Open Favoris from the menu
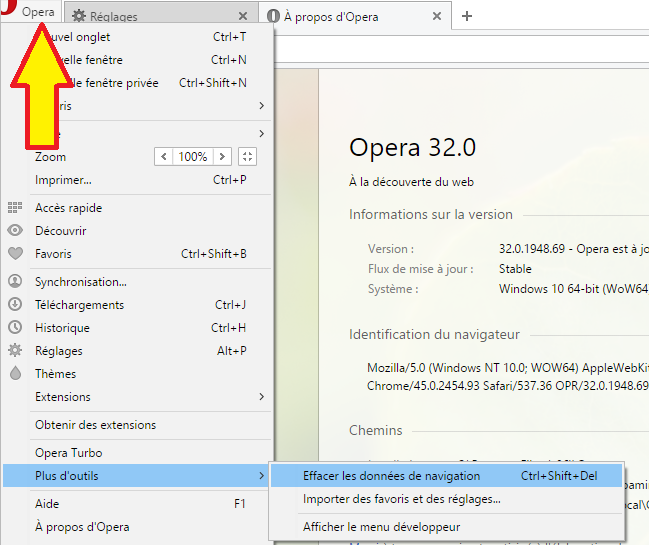 (x=137, y=254)
